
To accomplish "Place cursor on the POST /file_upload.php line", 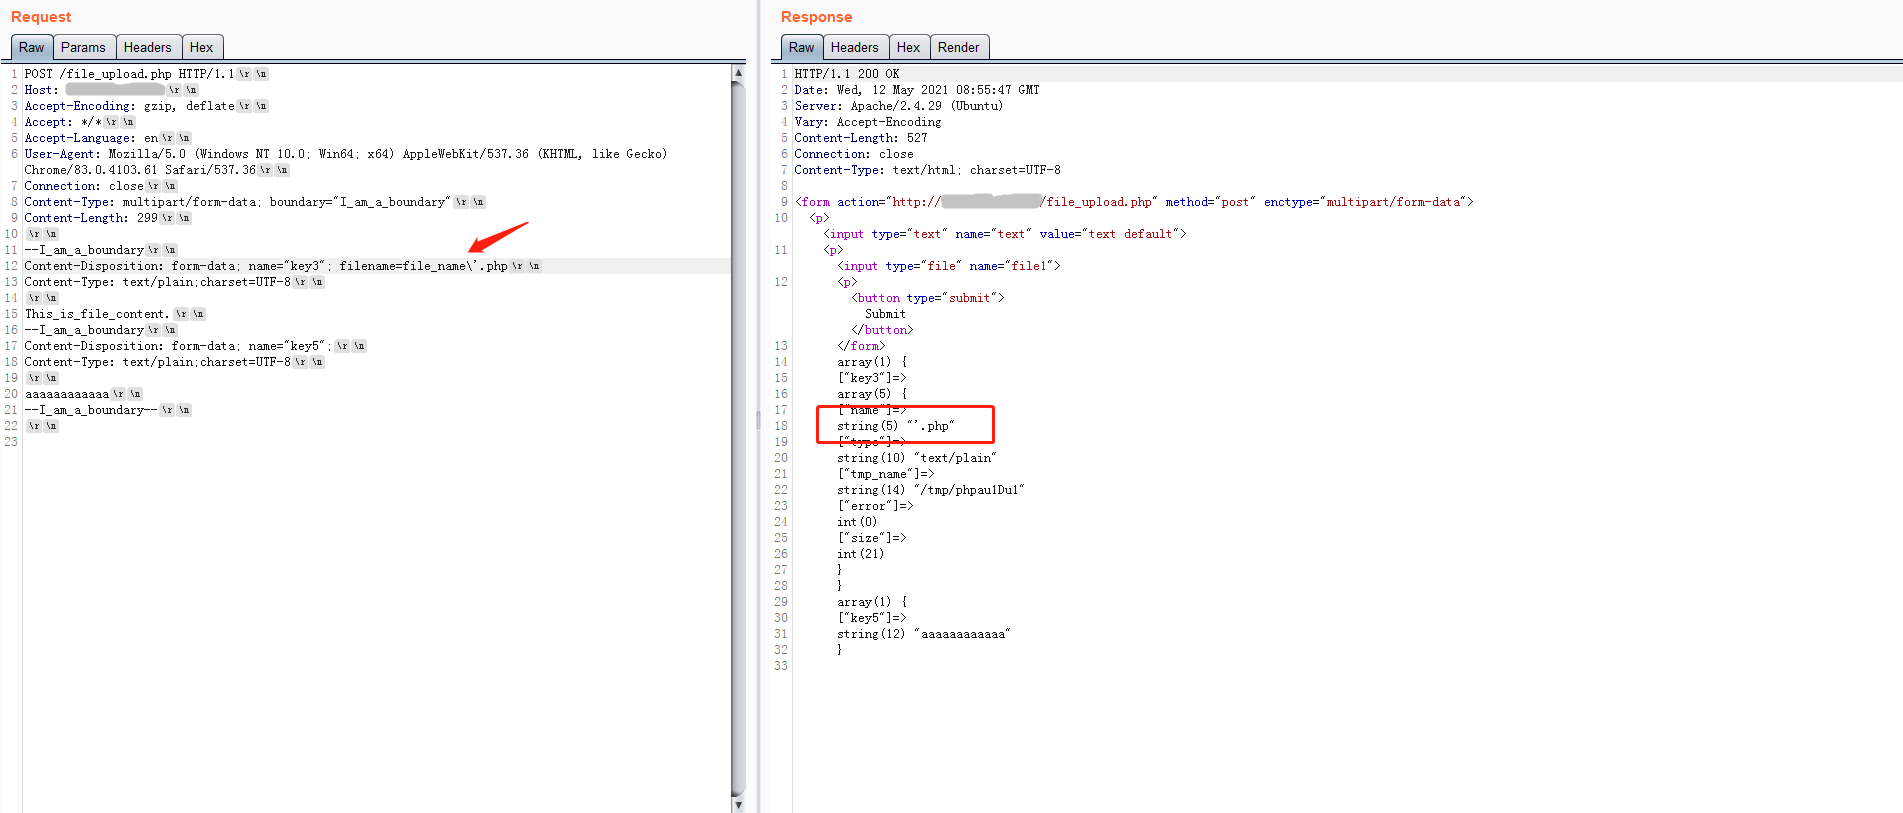I will coord(129,74).
